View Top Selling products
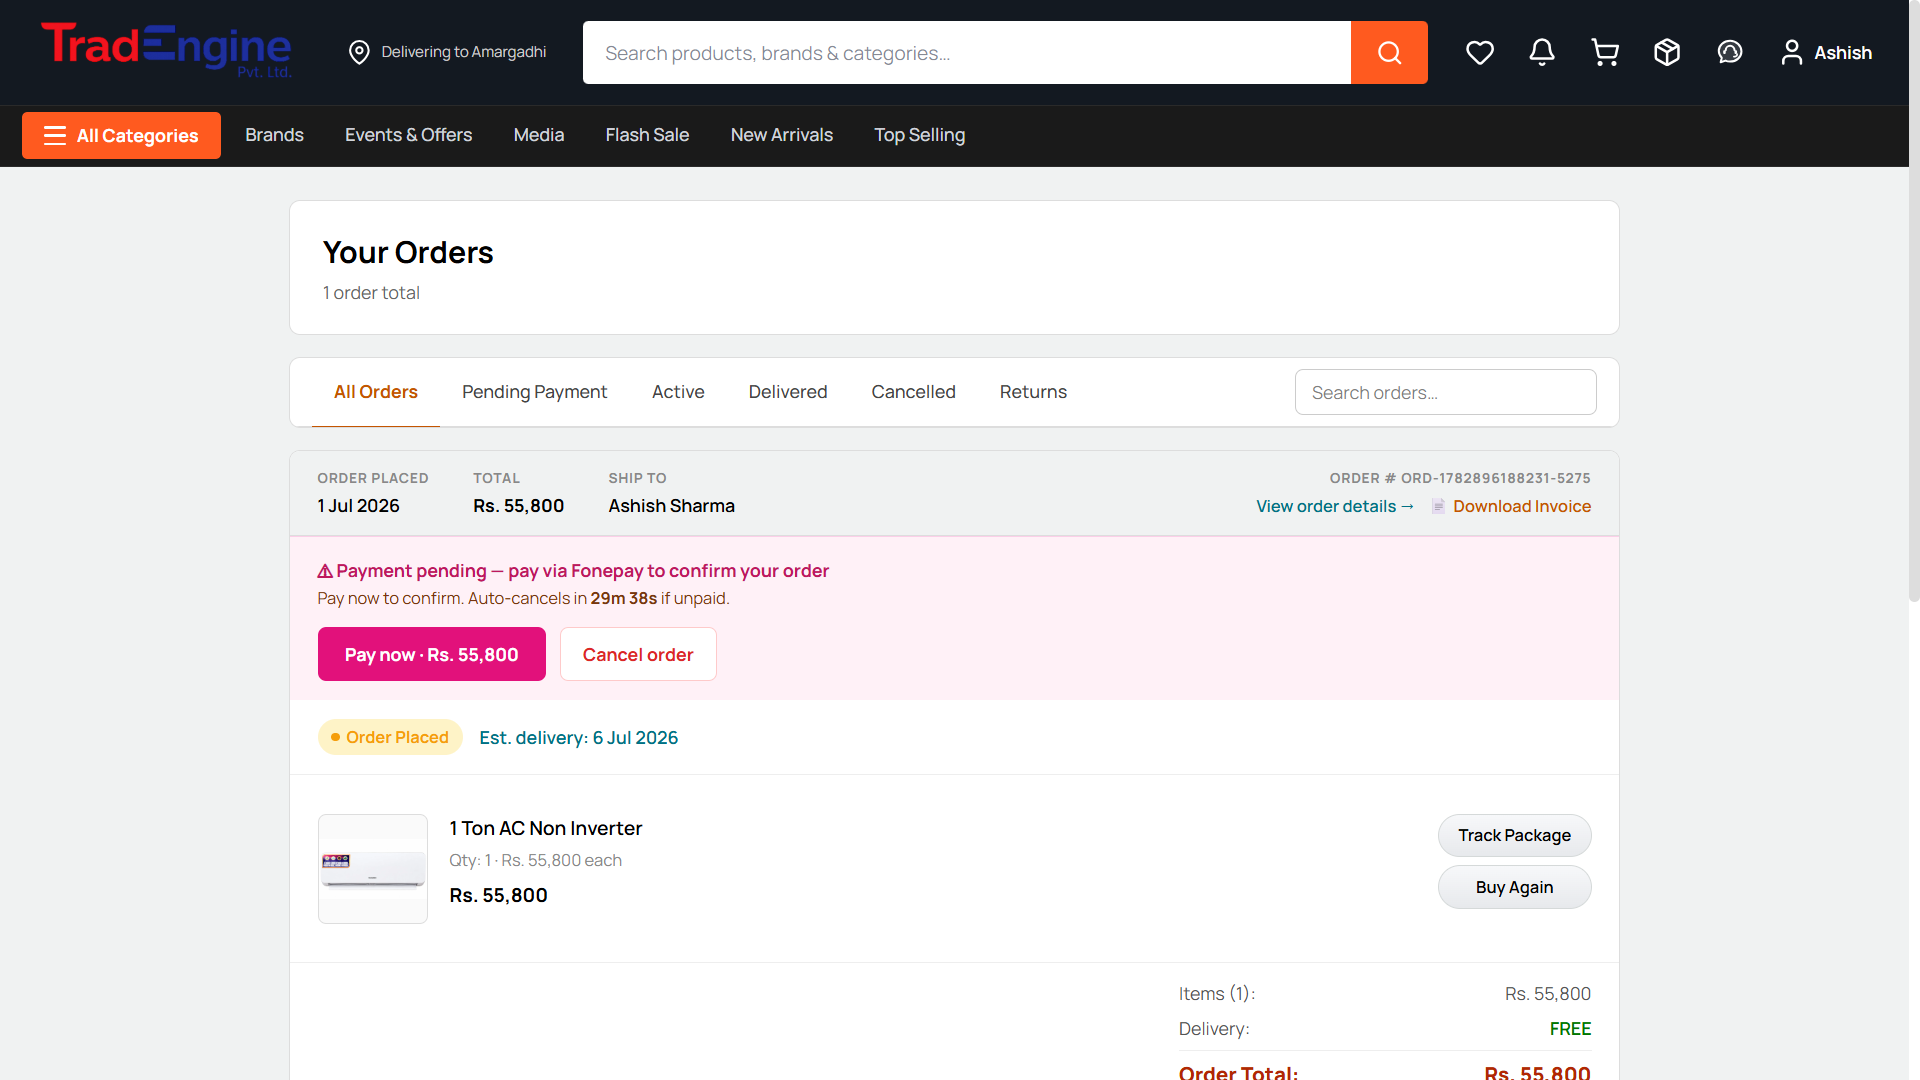This screenshot has width=1920, height=1080. click(x=919, y=135)
